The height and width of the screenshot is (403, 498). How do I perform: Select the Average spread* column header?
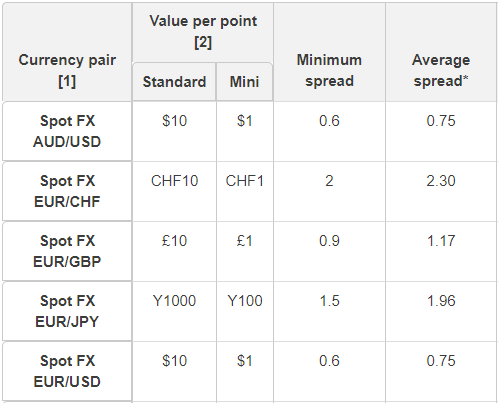[x=441, y=70]
